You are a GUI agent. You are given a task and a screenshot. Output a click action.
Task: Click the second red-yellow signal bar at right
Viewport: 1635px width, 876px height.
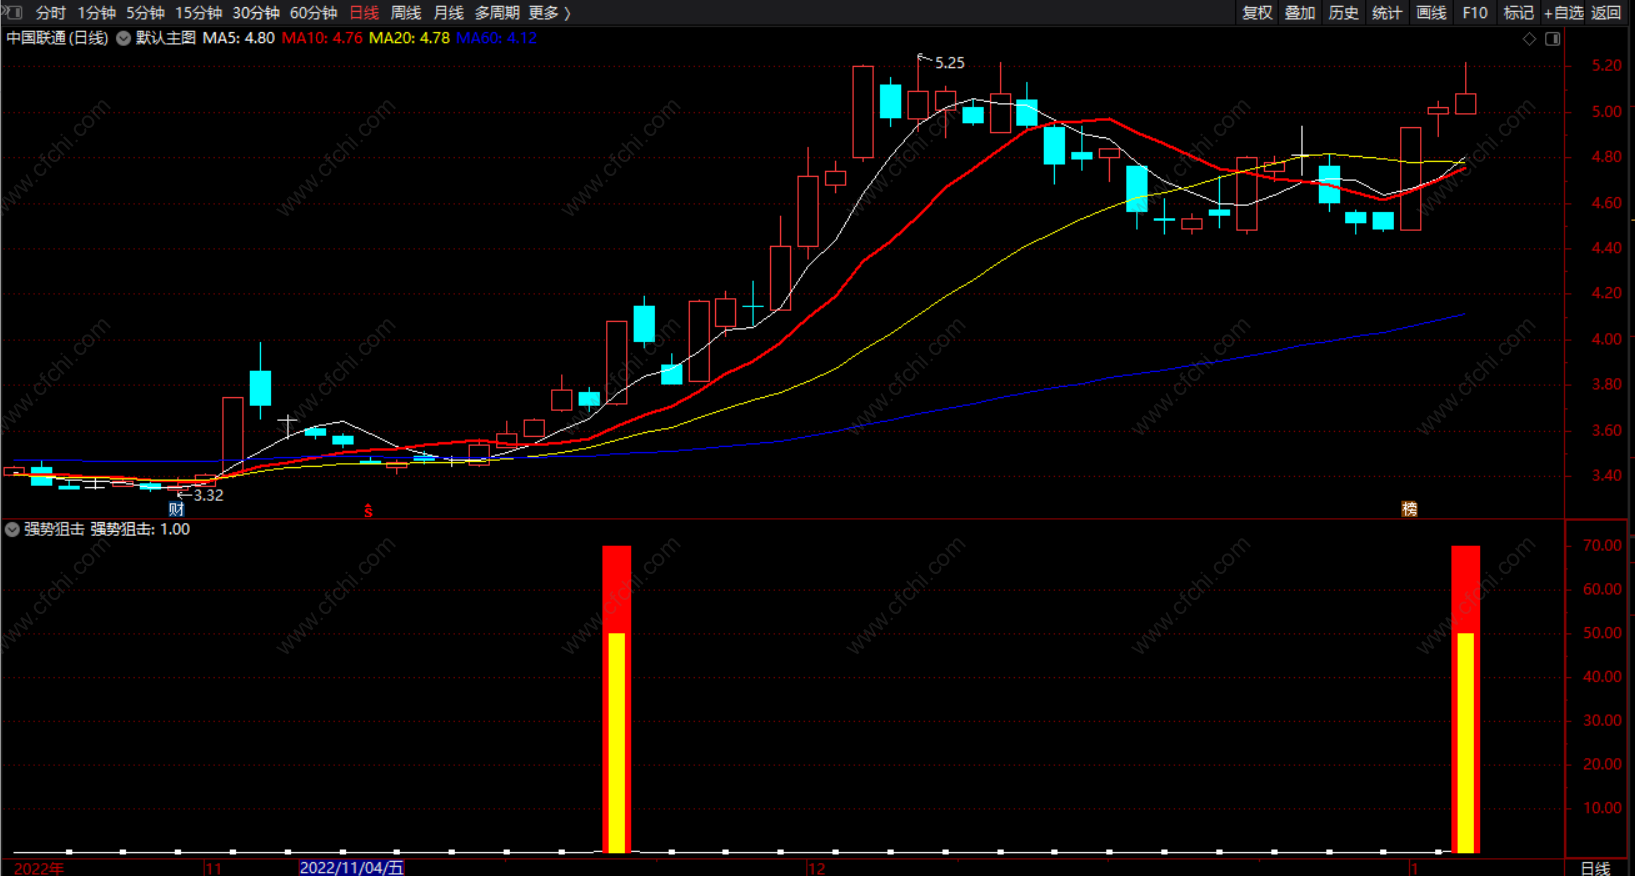(x=1465, y=699)
